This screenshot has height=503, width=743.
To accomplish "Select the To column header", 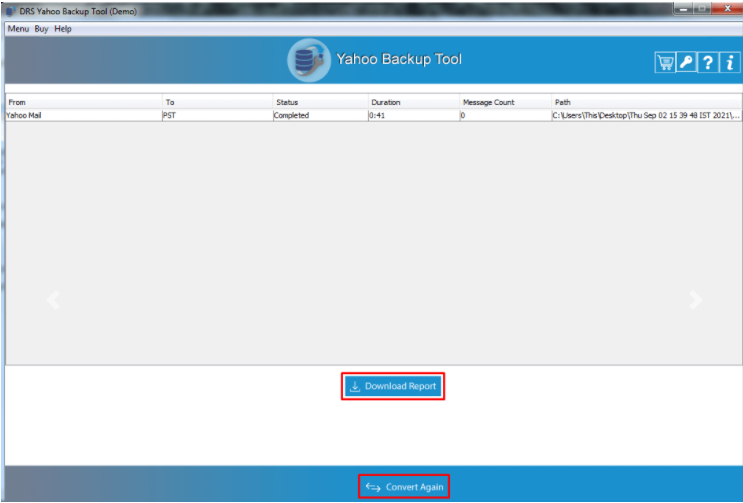I will pyautogui.click(x=217, y=102).
